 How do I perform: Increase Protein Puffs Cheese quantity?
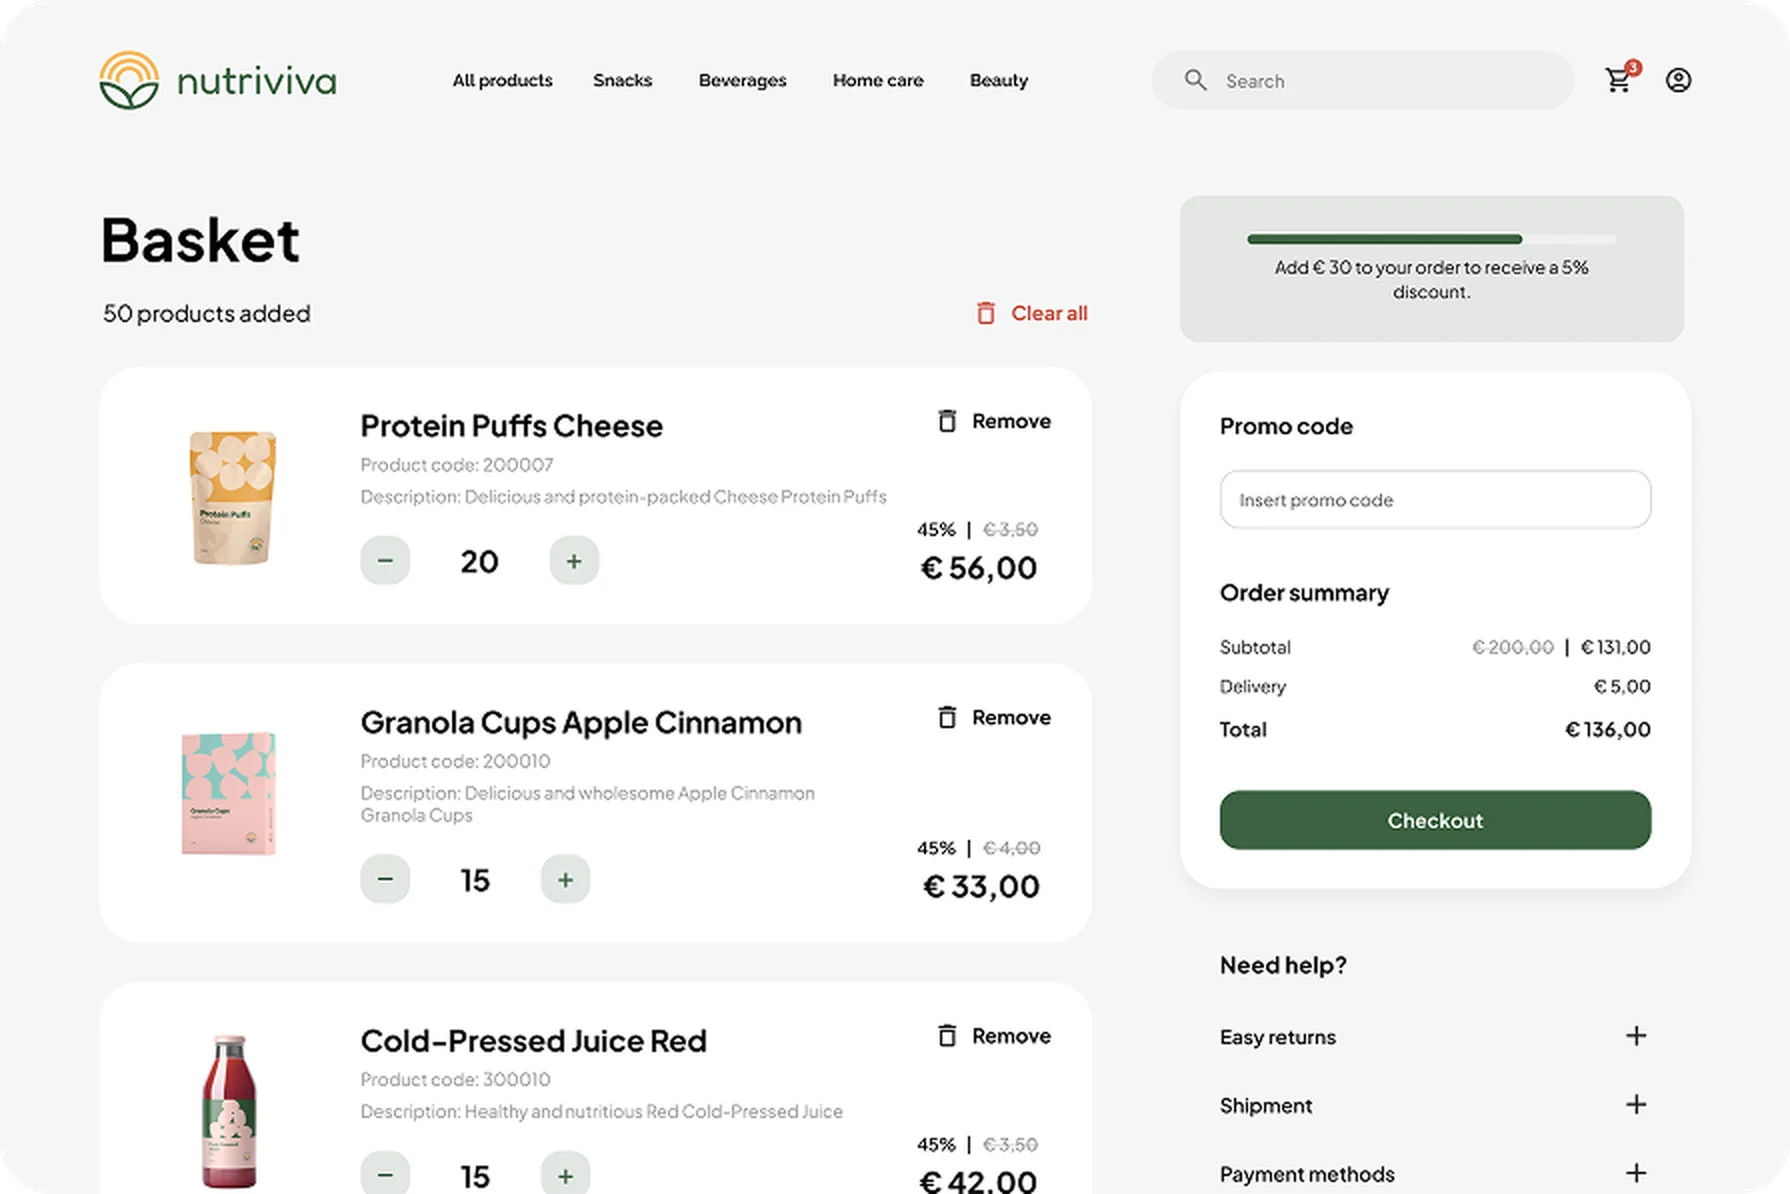574,561
